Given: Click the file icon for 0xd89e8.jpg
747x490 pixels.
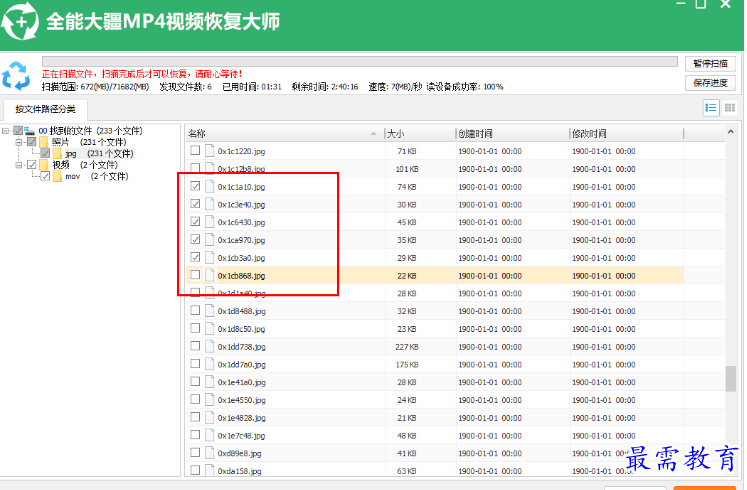Looking at the screenshot, I should click(x=210, y=453).
